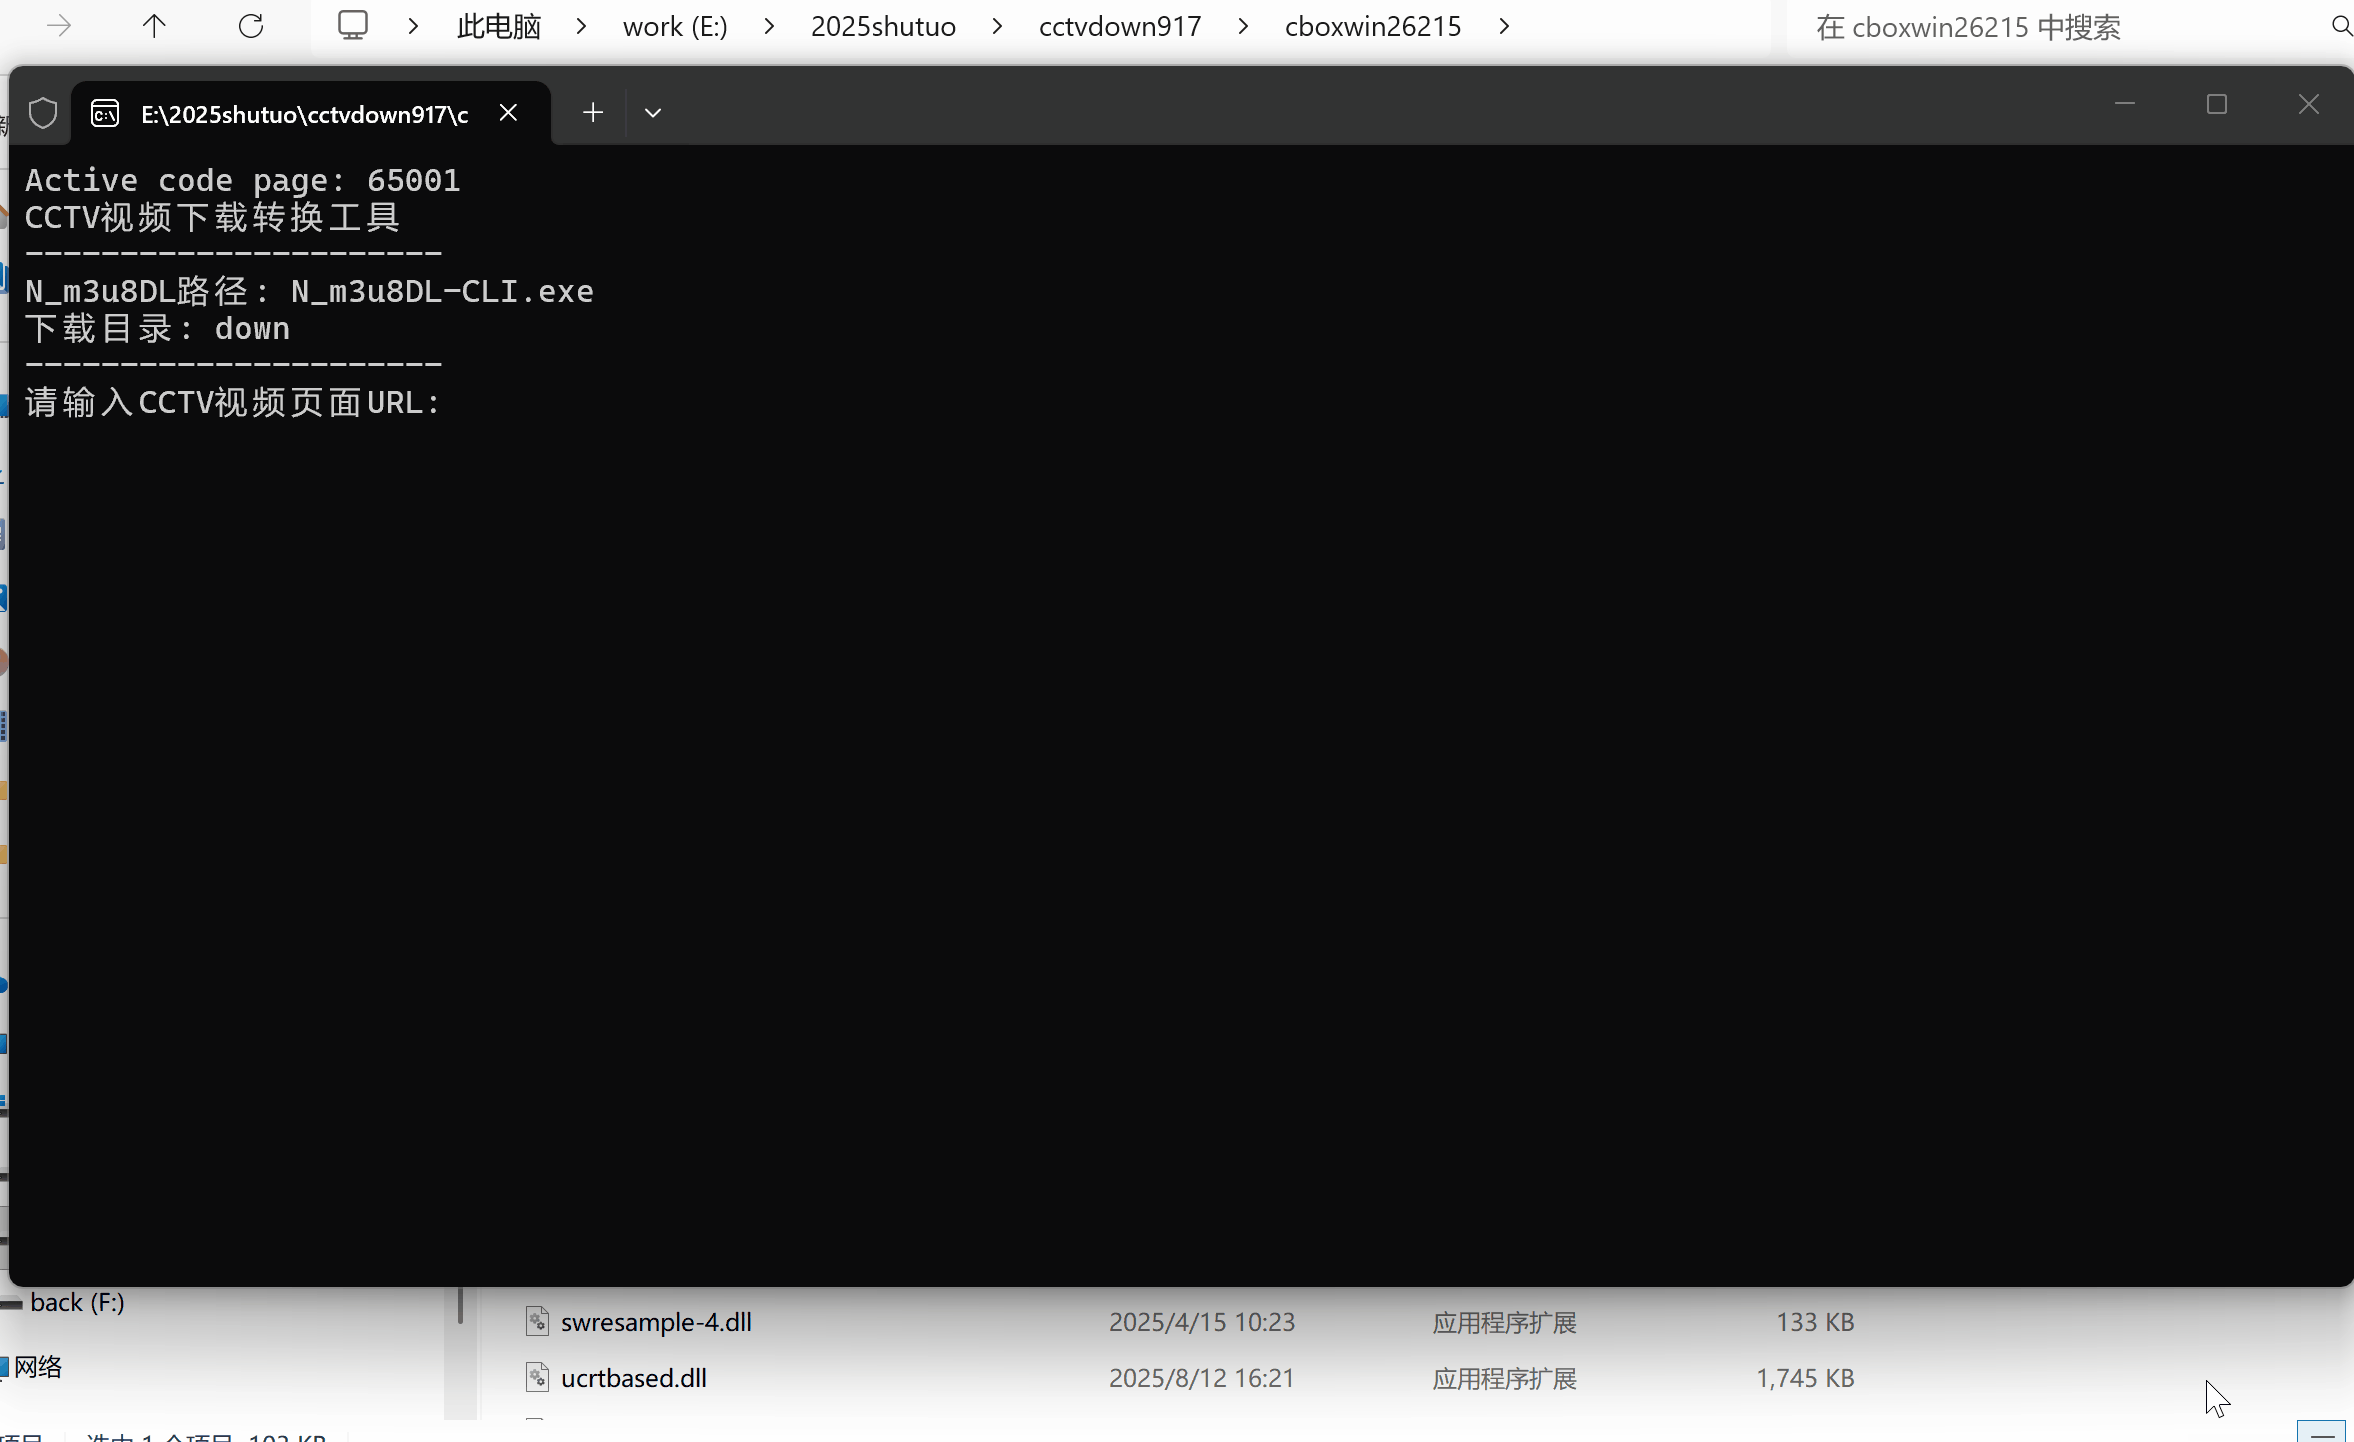
Task: Click the swresample-4.dll file icon
Action: (537, 1321)
